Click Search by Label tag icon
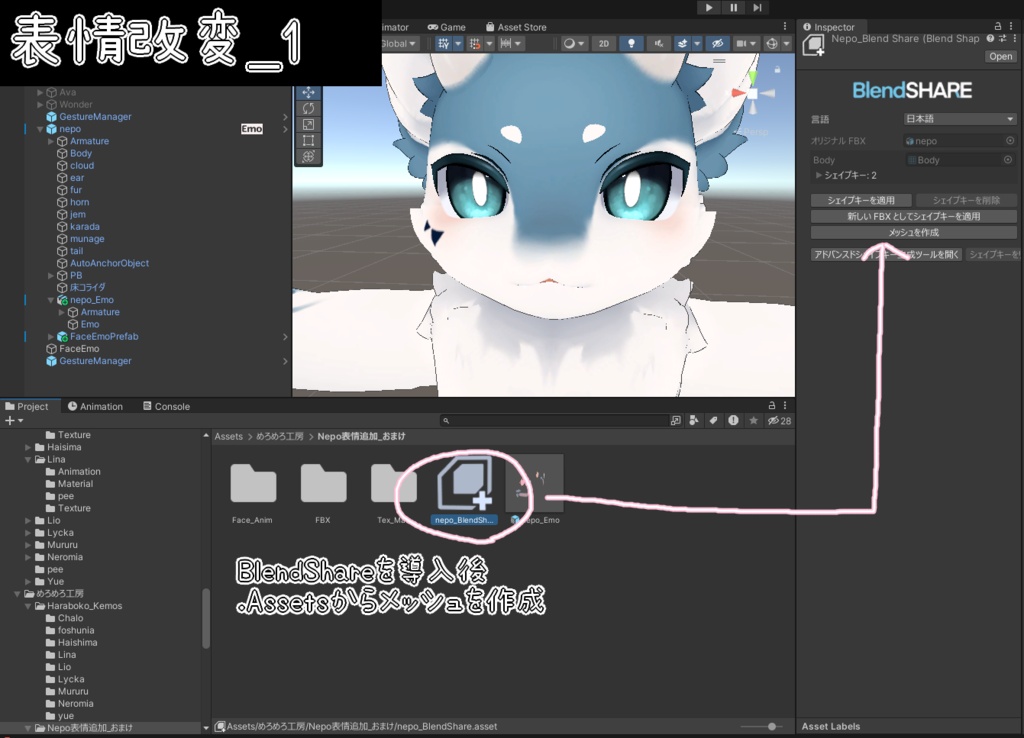1024x738 pixels. coord(713,421)
